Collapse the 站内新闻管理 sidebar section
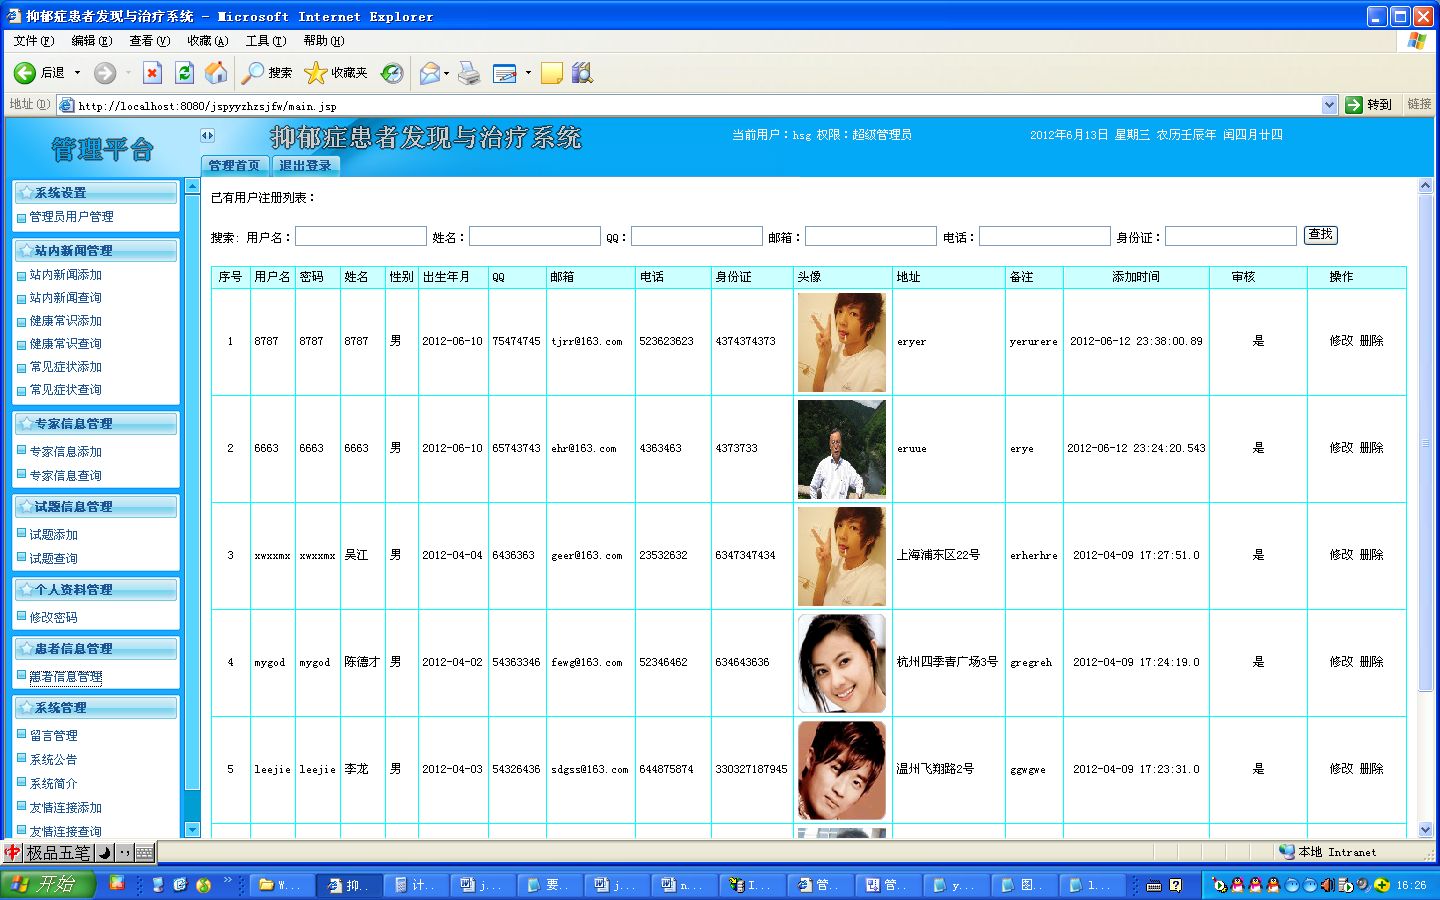 tap(95, 250)
